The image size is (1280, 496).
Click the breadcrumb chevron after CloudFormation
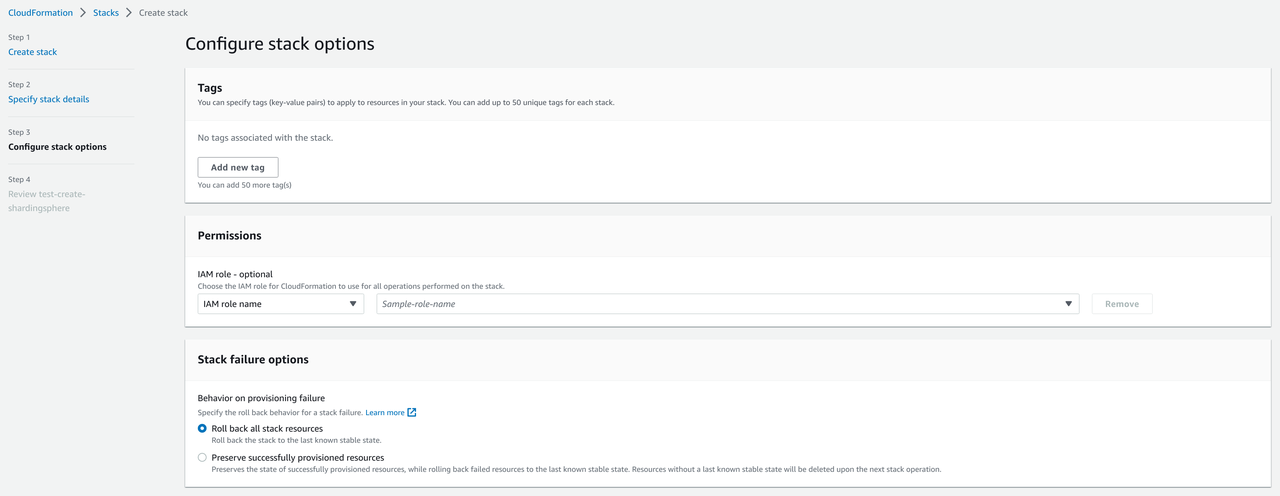click(83, 13)
